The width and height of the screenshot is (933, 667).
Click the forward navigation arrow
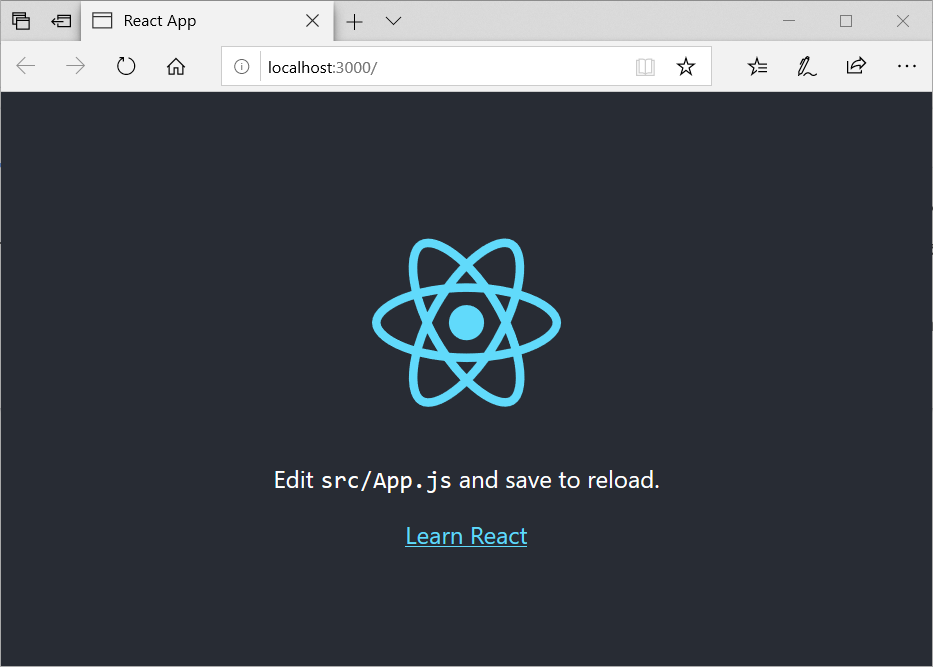click(x=75, y=66)
